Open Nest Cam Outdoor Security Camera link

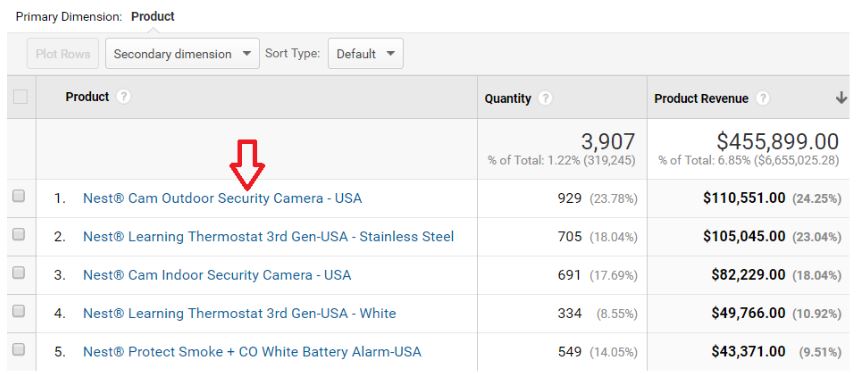222,198
